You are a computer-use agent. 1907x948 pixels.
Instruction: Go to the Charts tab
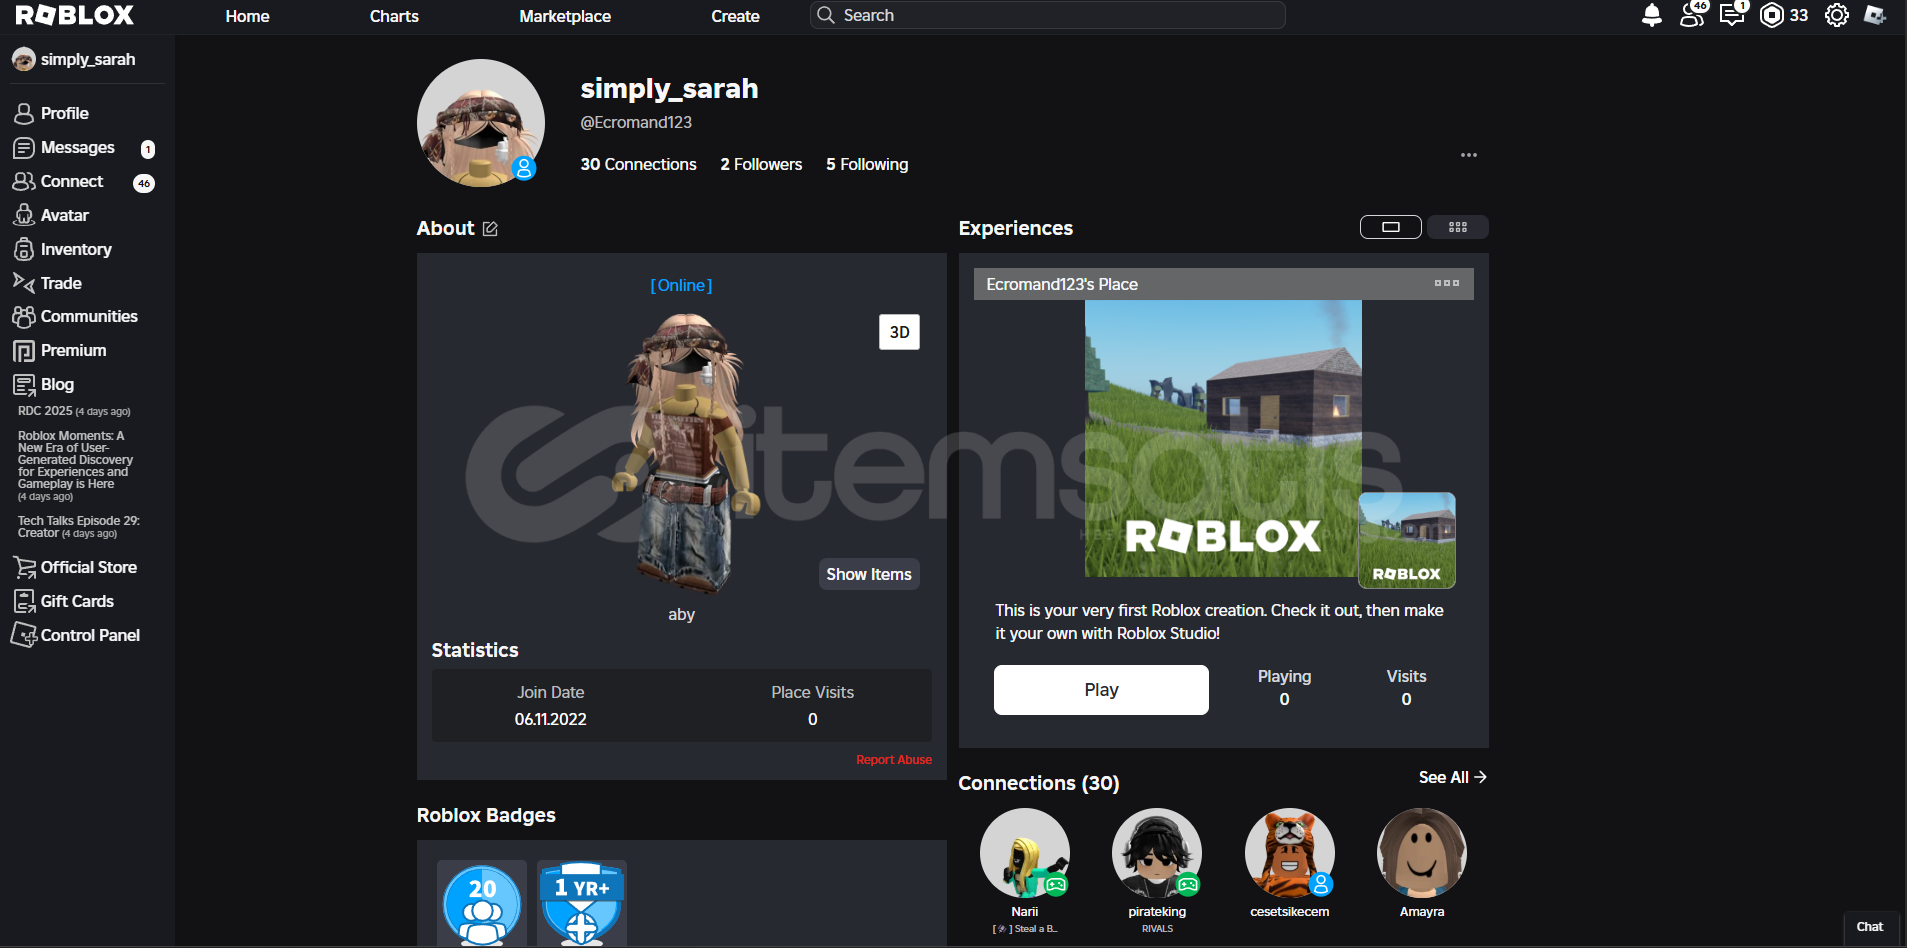[394, 16]
